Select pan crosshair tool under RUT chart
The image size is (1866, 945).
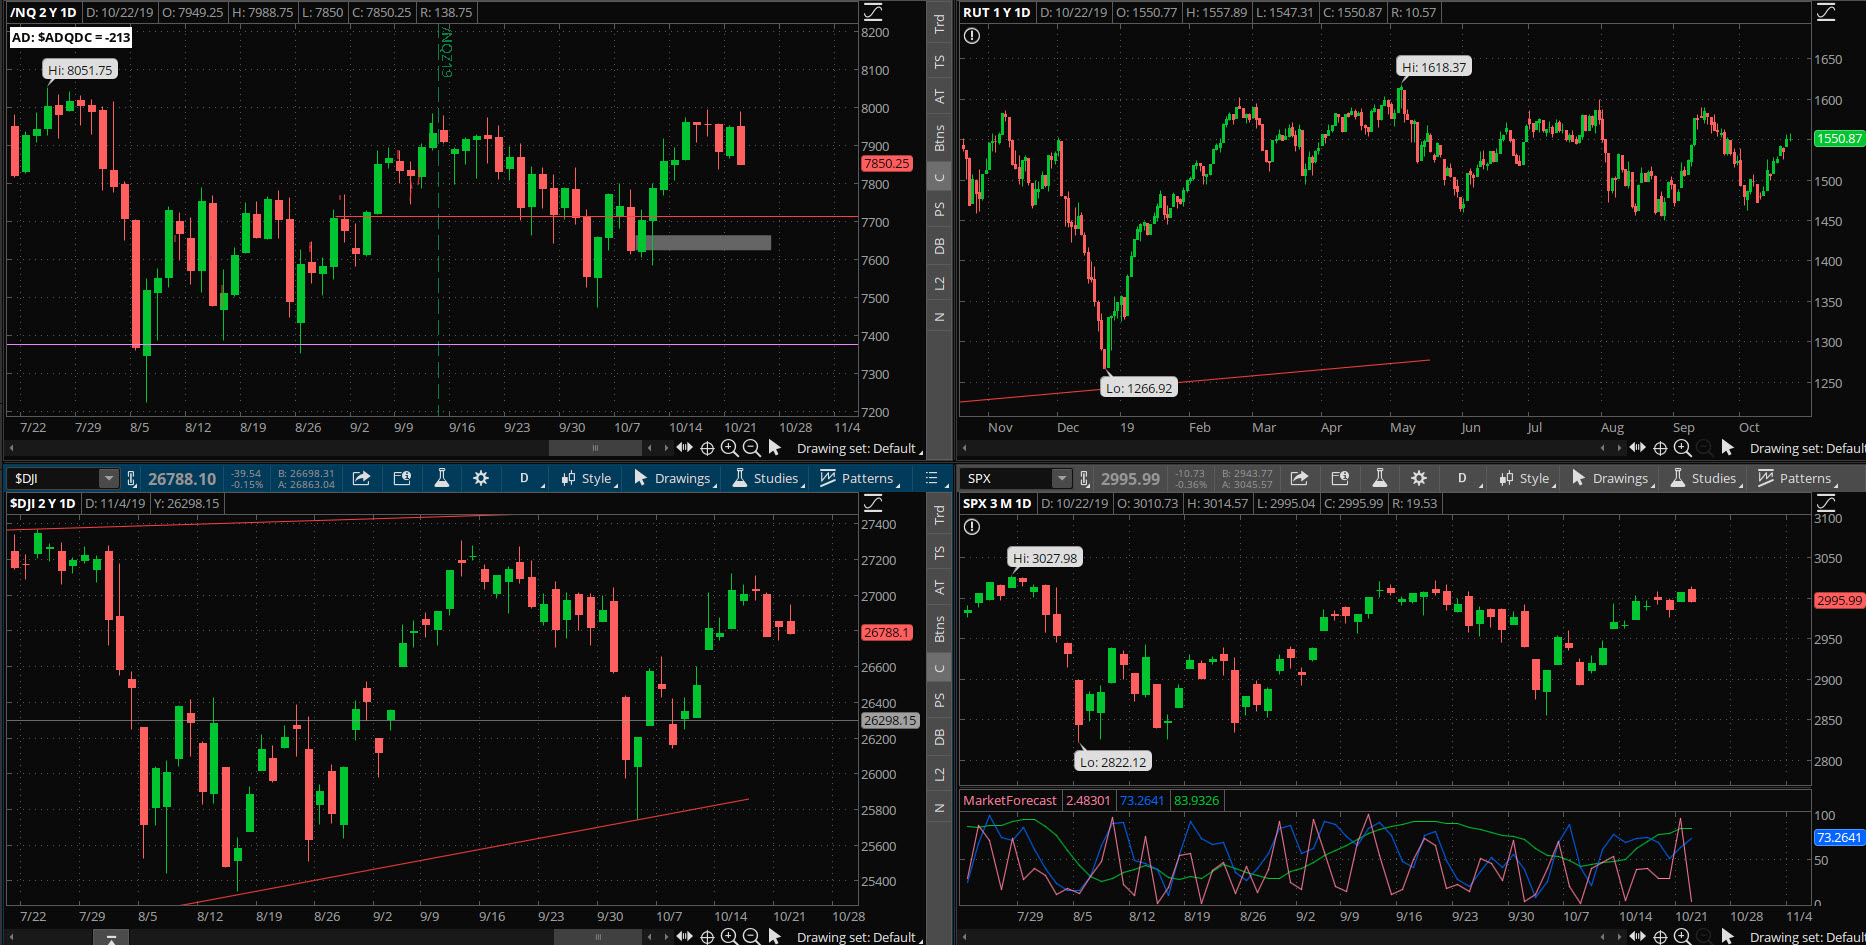[x=1660, y=448]
